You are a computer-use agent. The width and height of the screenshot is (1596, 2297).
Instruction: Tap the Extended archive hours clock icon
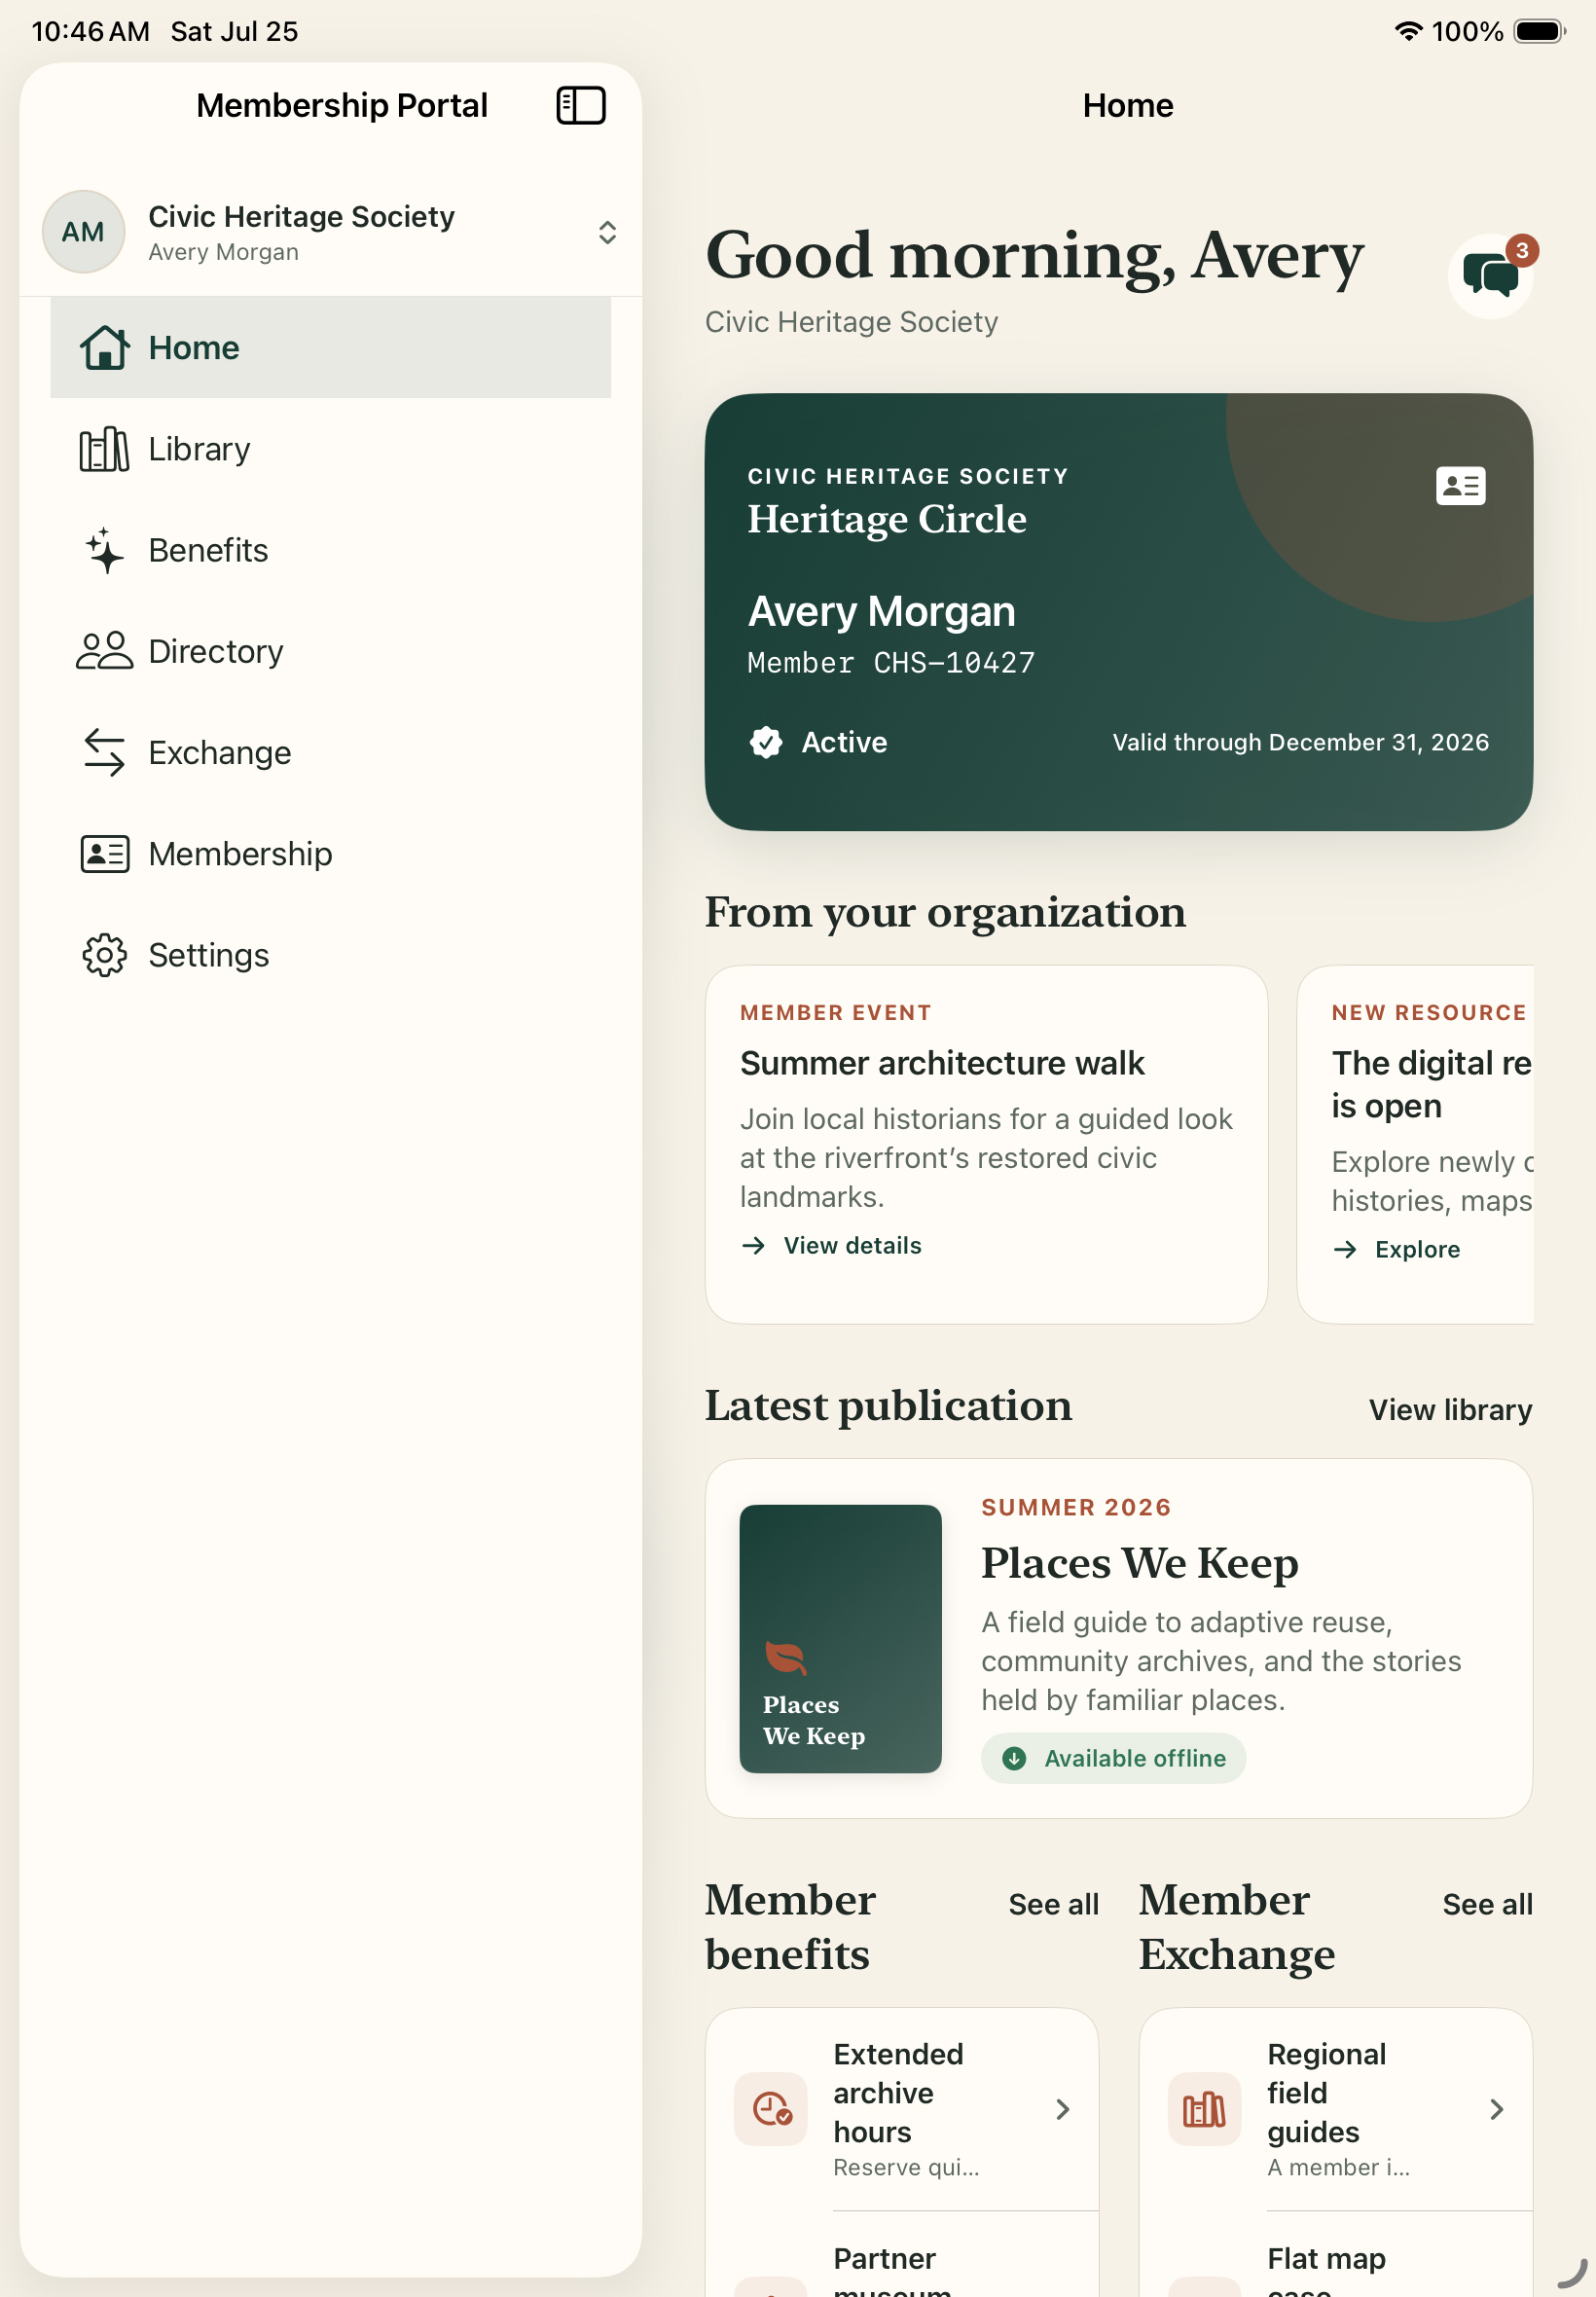tap(771, 2109)
